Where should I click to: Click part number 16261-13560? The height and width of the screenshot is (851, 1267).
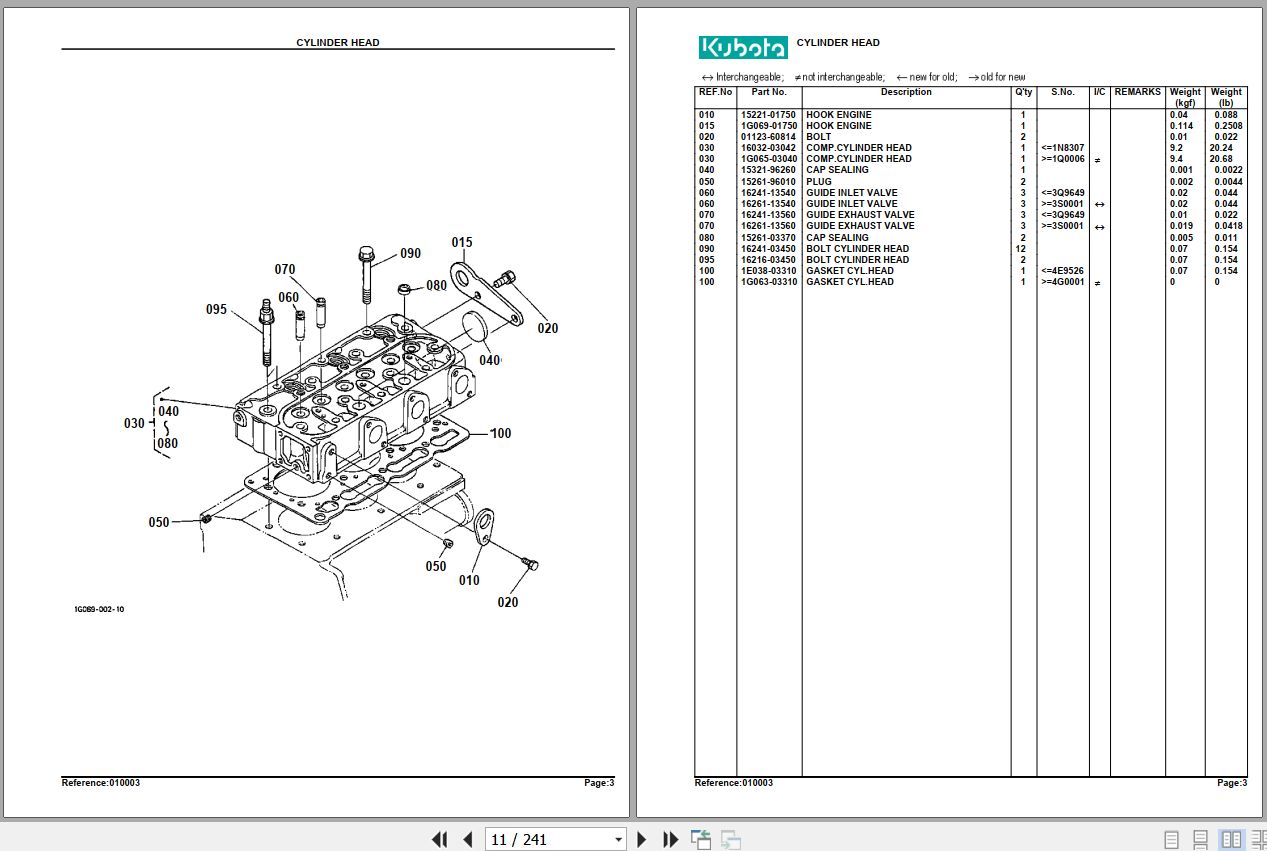(768, 226)
